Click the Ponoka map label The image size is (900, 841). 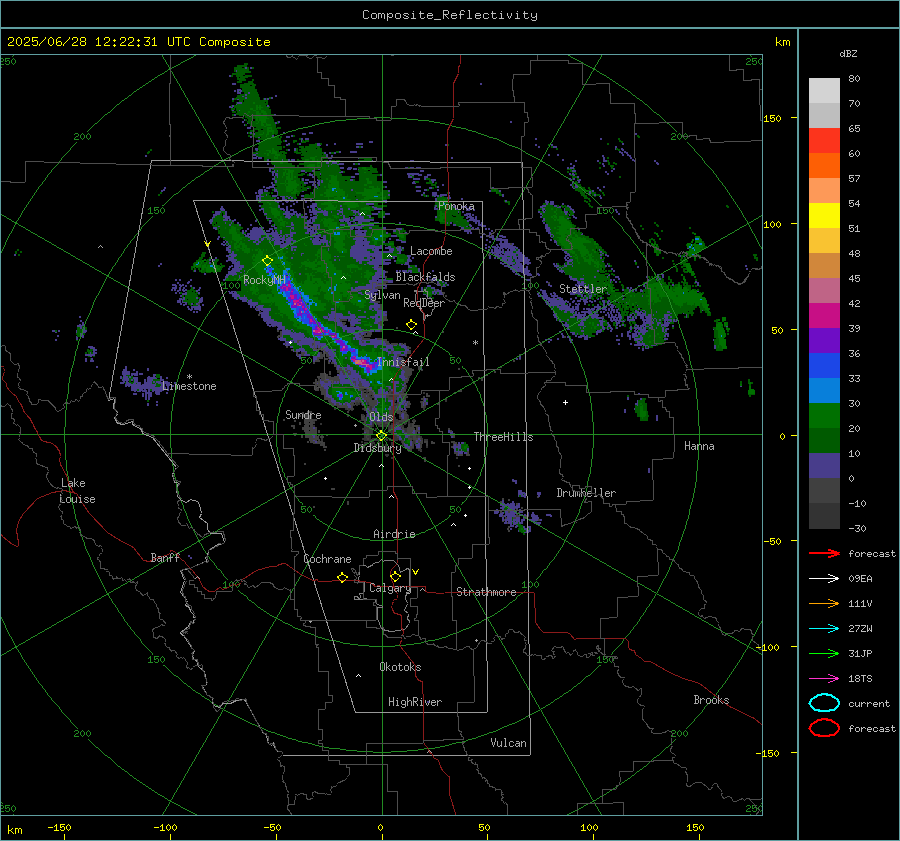pos(456,206)
